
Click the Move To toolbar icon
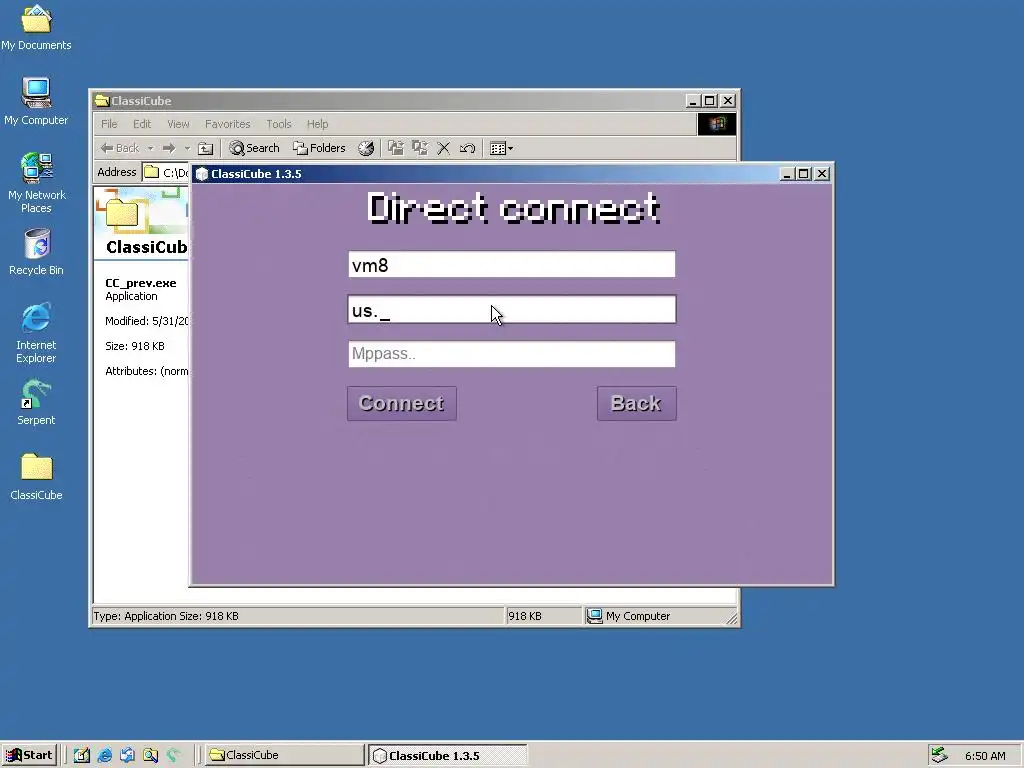pos(396,148)
